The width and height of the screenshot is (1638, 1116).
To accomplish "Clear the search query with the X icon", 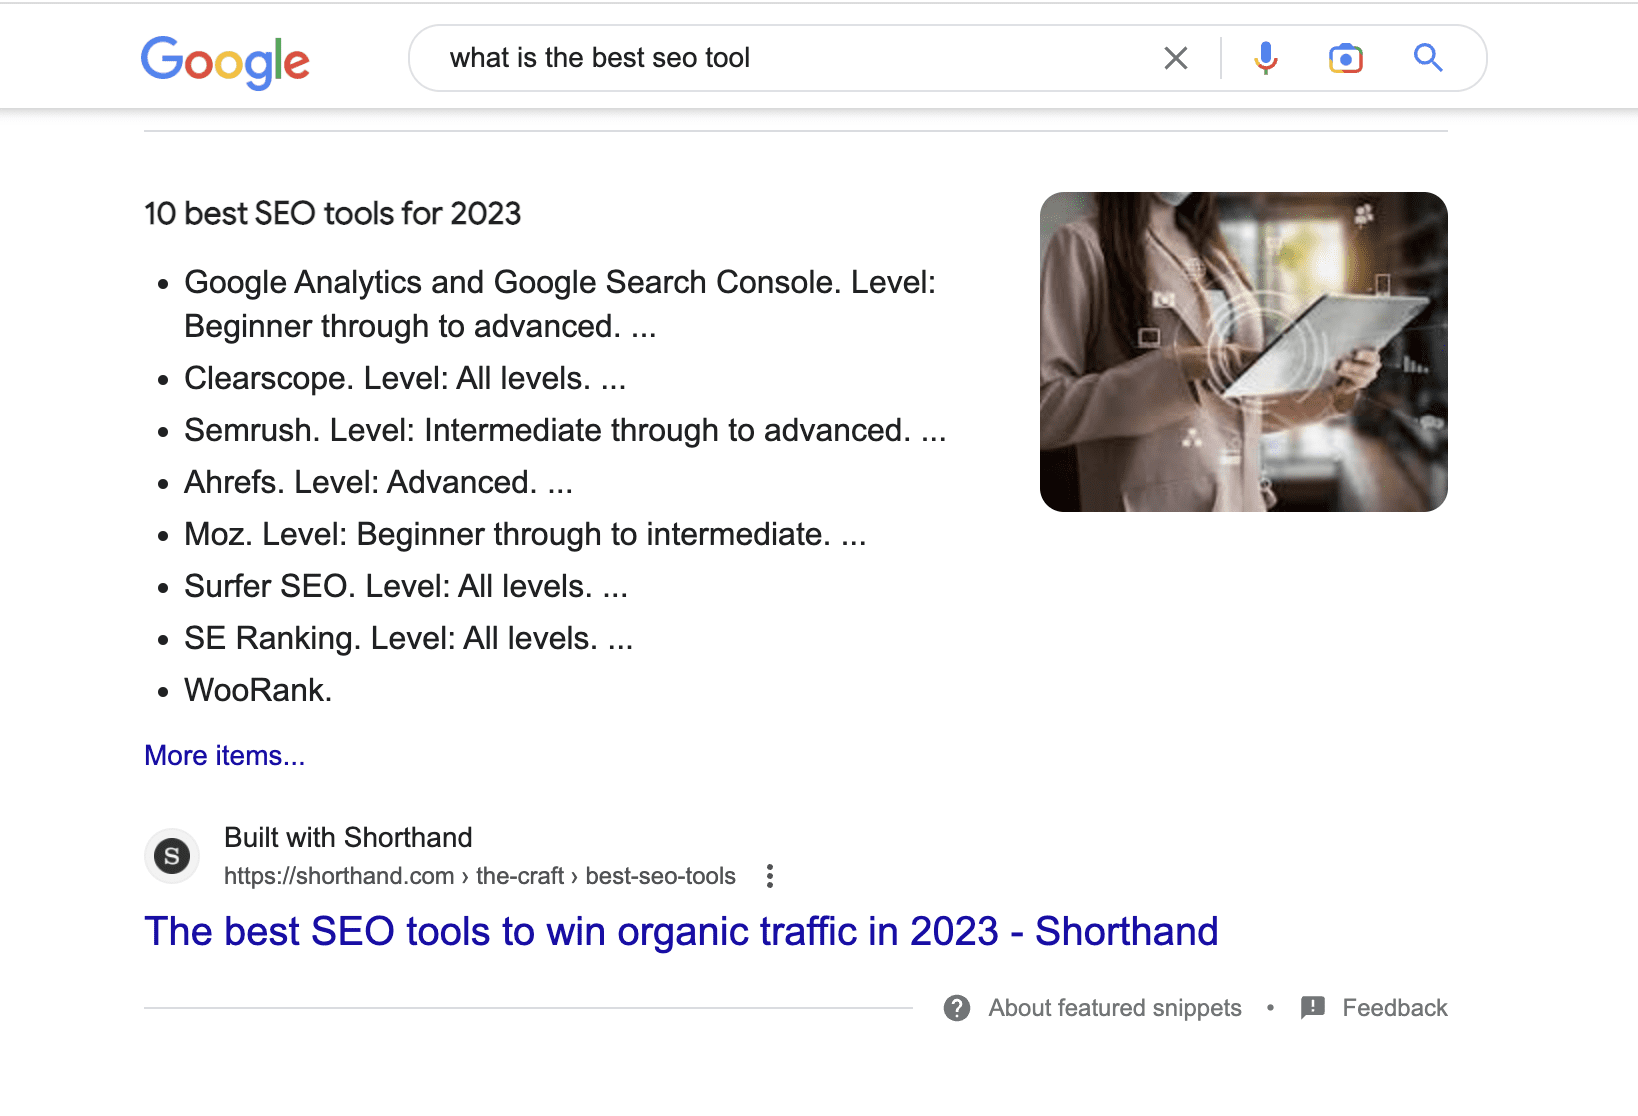I will point(1176,58).
